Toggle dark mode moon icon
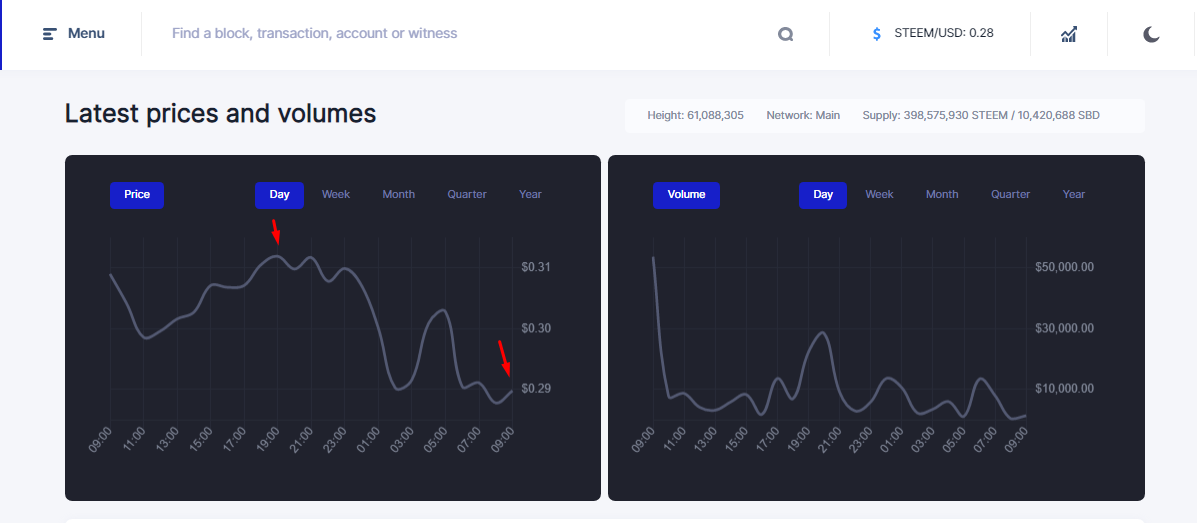Screen dimensions: 1197x523 click(x=1151, y=34)
